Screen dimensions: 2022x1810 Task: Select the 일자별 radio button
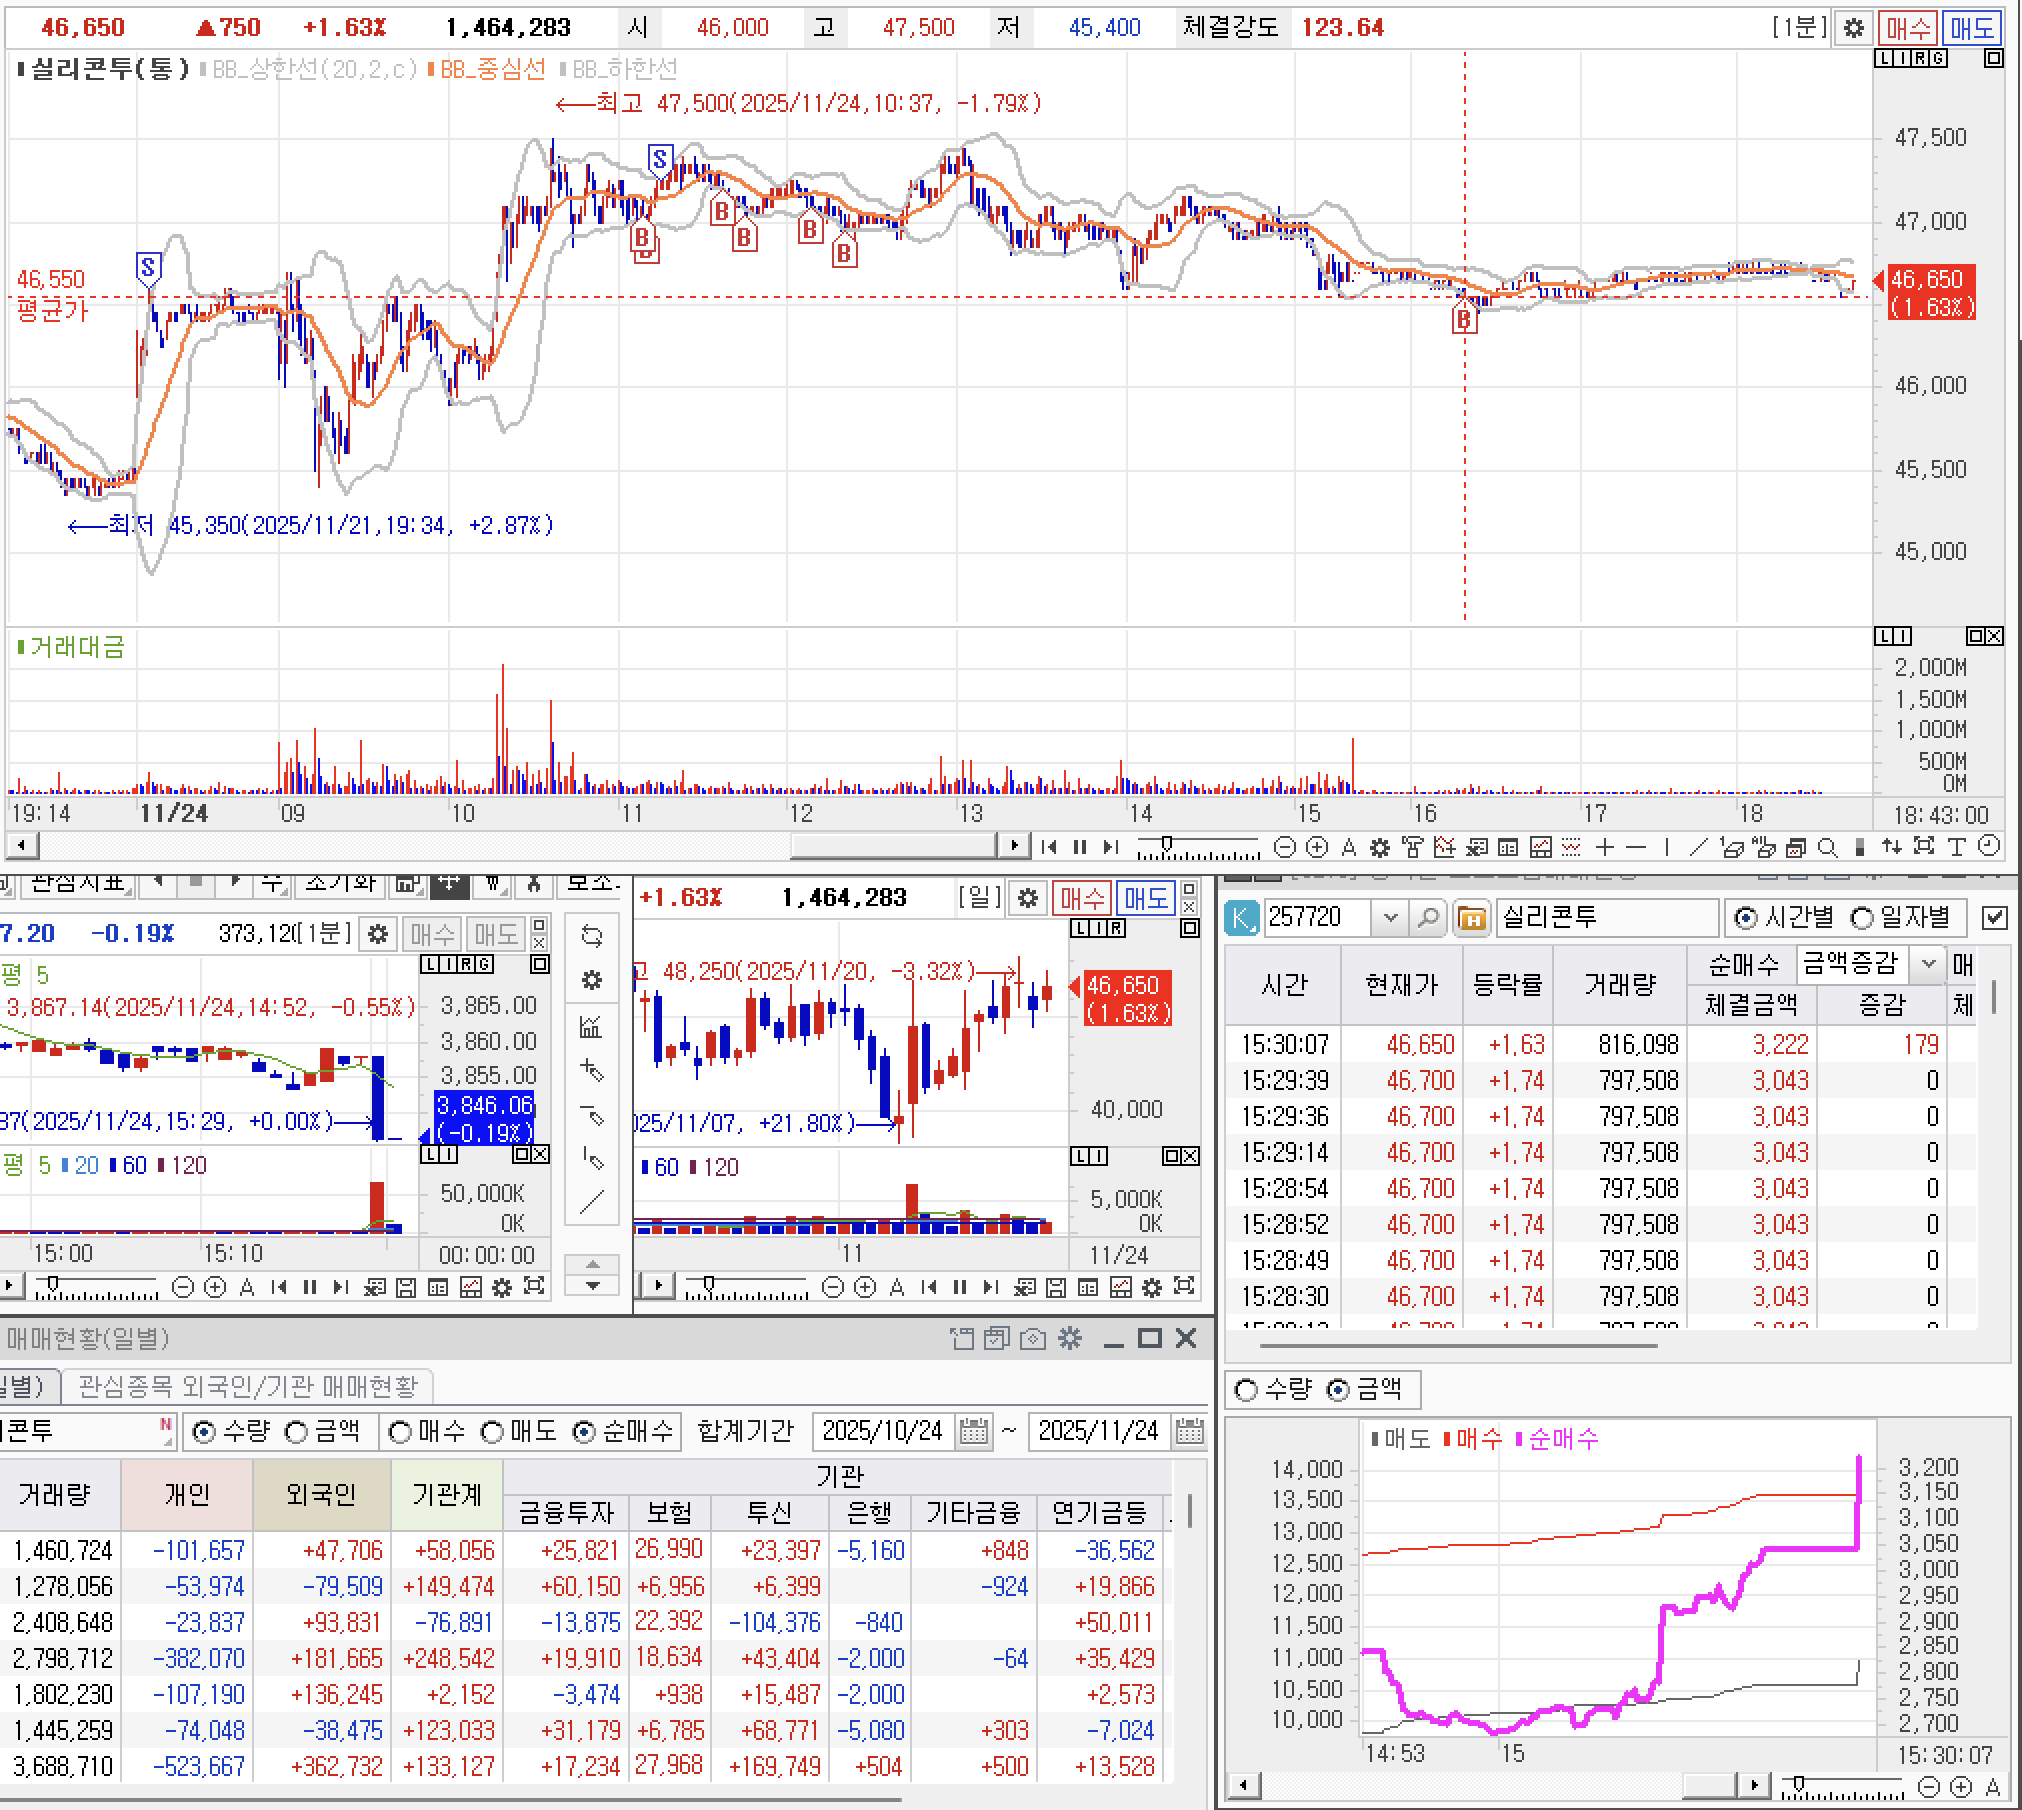click(1863, 917)
